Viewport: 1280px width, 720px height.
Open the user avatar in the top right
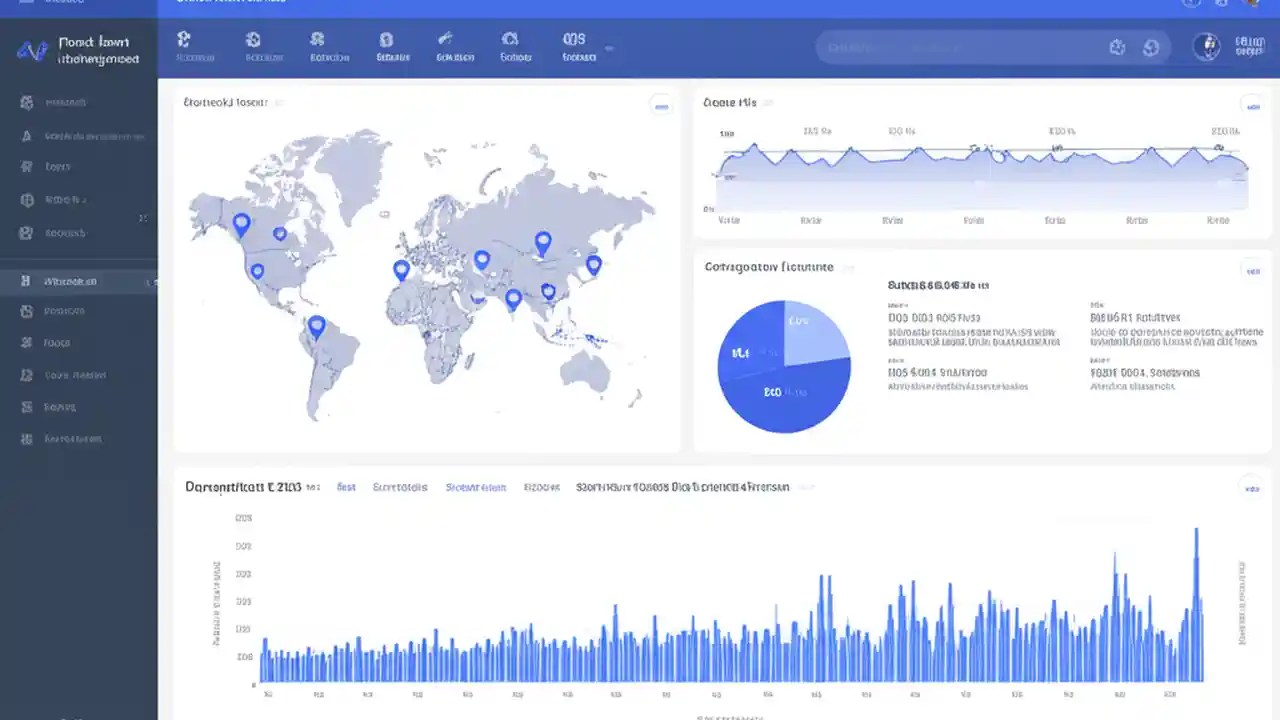point(1207,46)
